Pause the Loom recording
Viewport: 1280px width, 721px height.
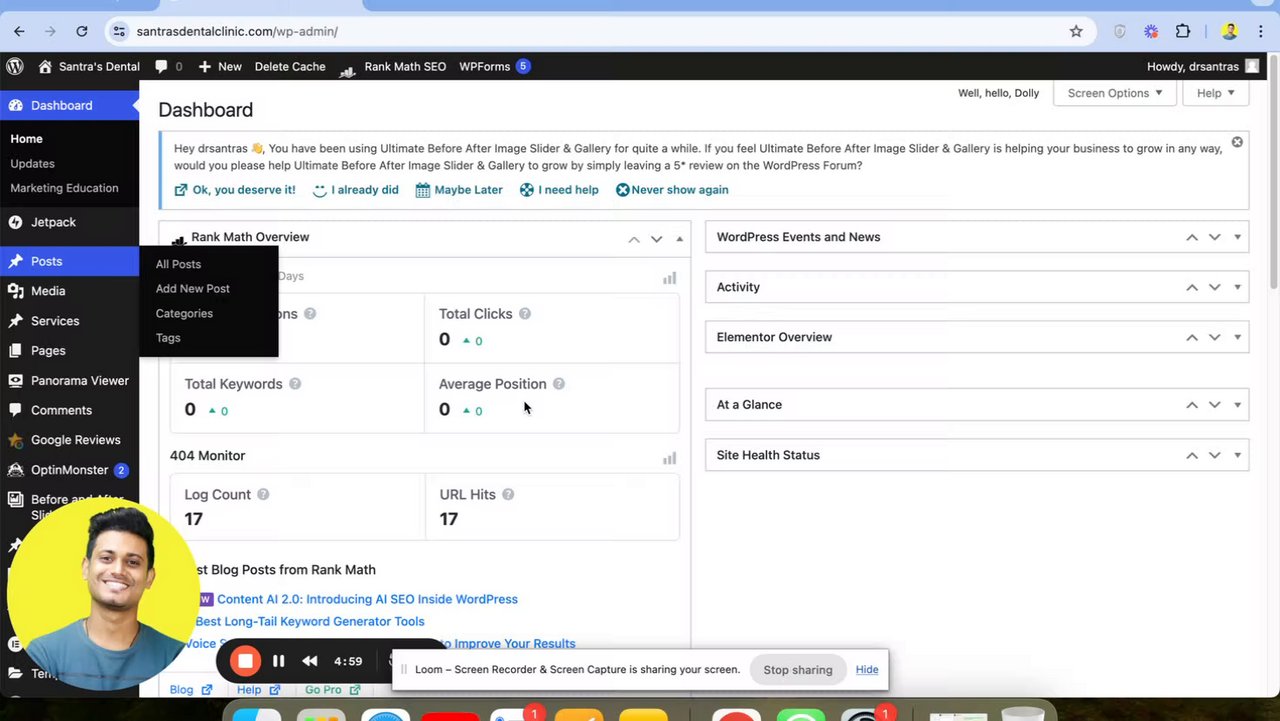tap(279, 661)
